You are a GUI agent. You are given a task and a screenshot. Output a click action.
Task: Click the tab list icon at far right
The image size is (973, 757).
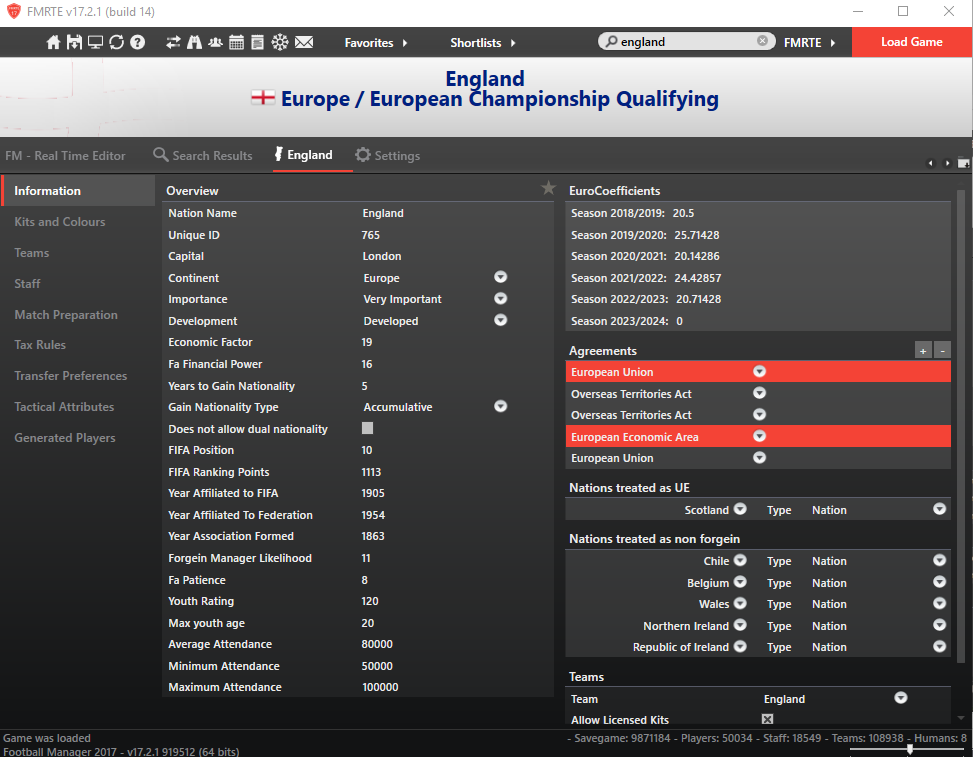click(x=964, y=163)
